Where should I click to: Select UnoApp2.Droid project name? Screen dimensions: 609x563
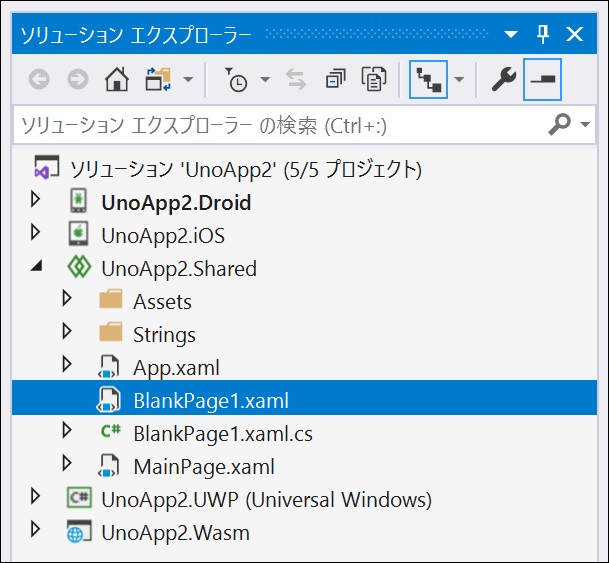176,203
